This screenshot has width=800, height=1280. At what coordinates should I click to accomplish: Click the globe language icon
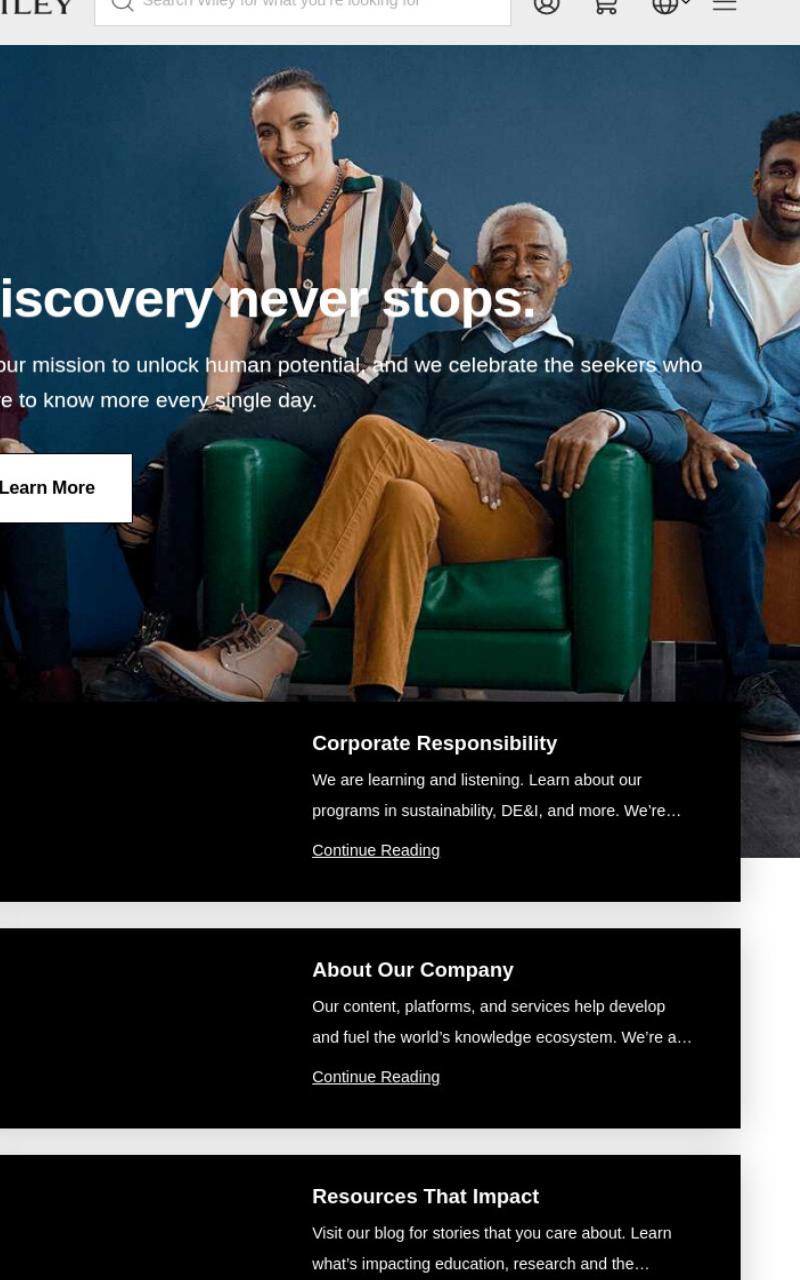click(x=665, y=5)
